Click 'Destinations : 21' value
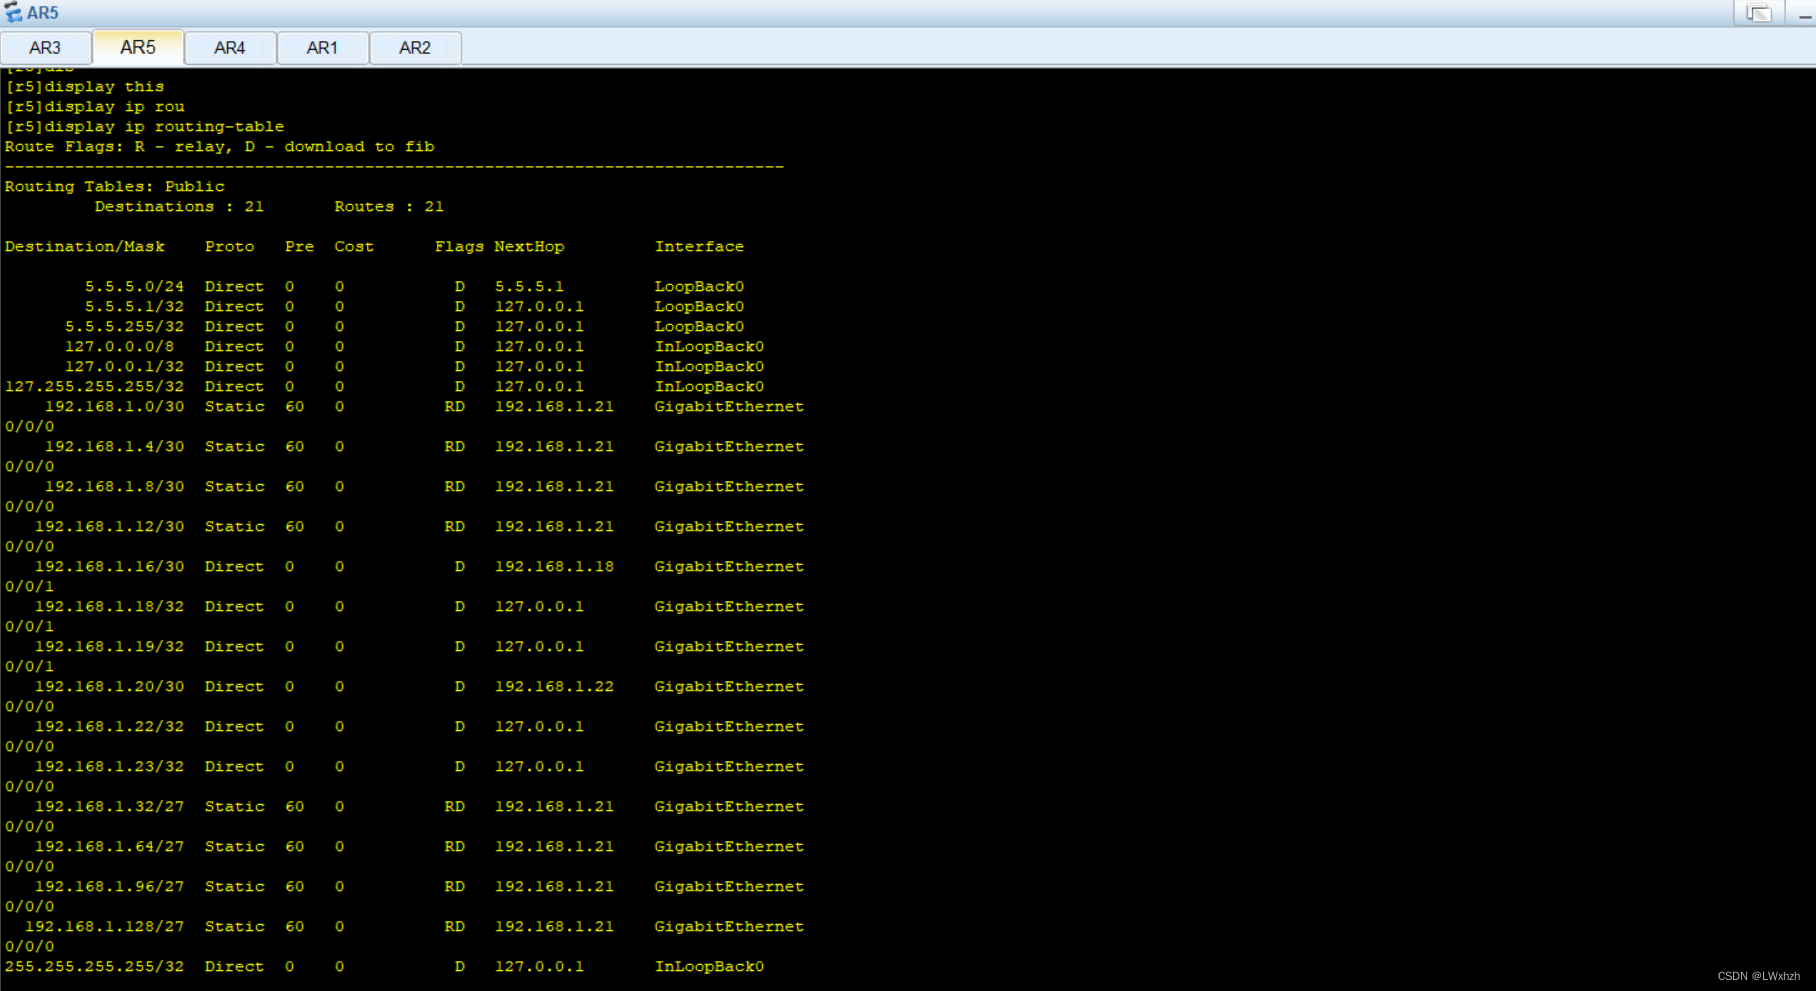This screenshot has height=991, width=1816. 180,207
